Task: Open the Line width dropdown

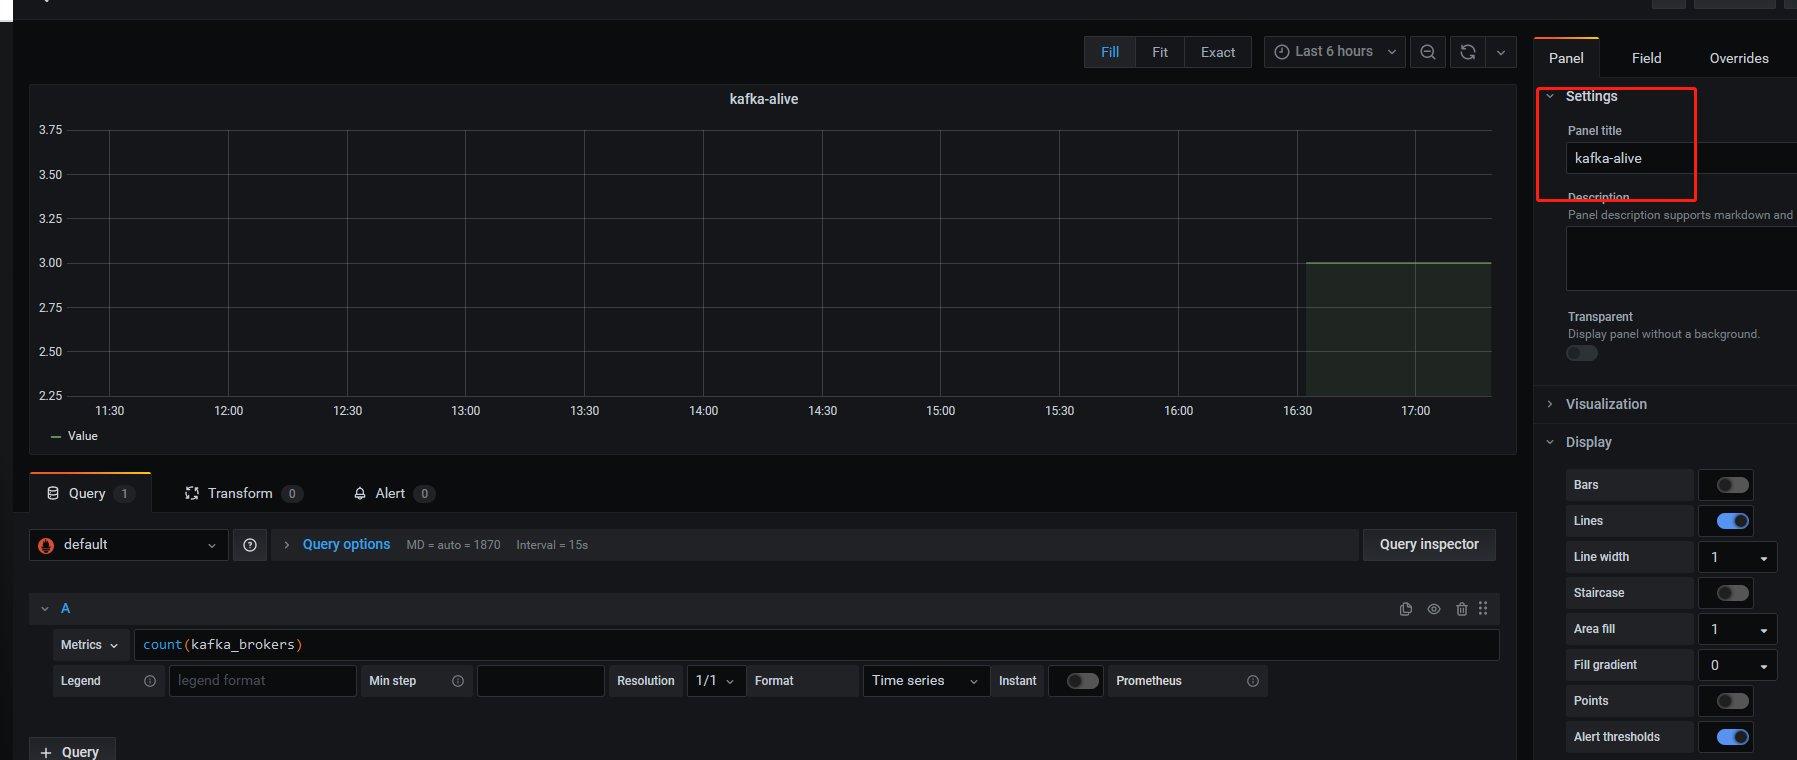Action: 1738,557
